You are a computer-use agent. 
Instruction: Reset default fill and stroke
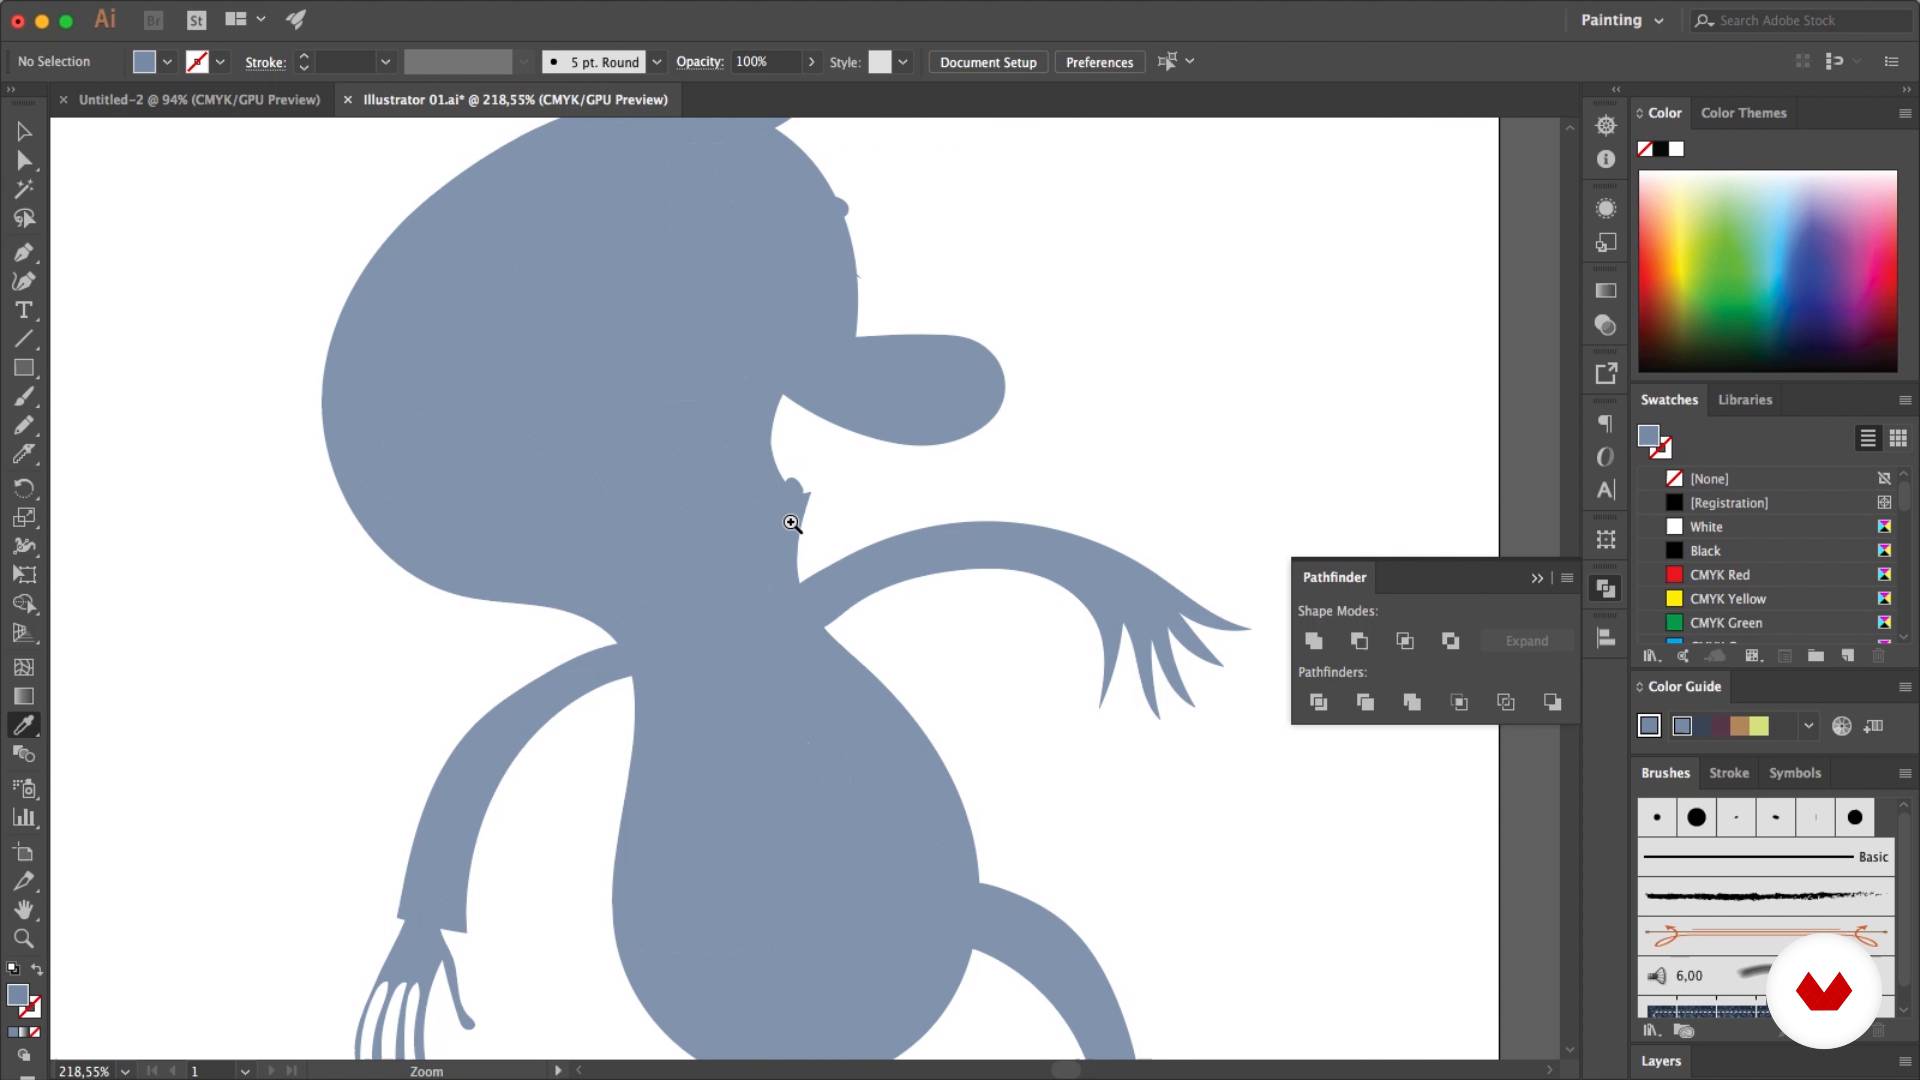point(13,969)
